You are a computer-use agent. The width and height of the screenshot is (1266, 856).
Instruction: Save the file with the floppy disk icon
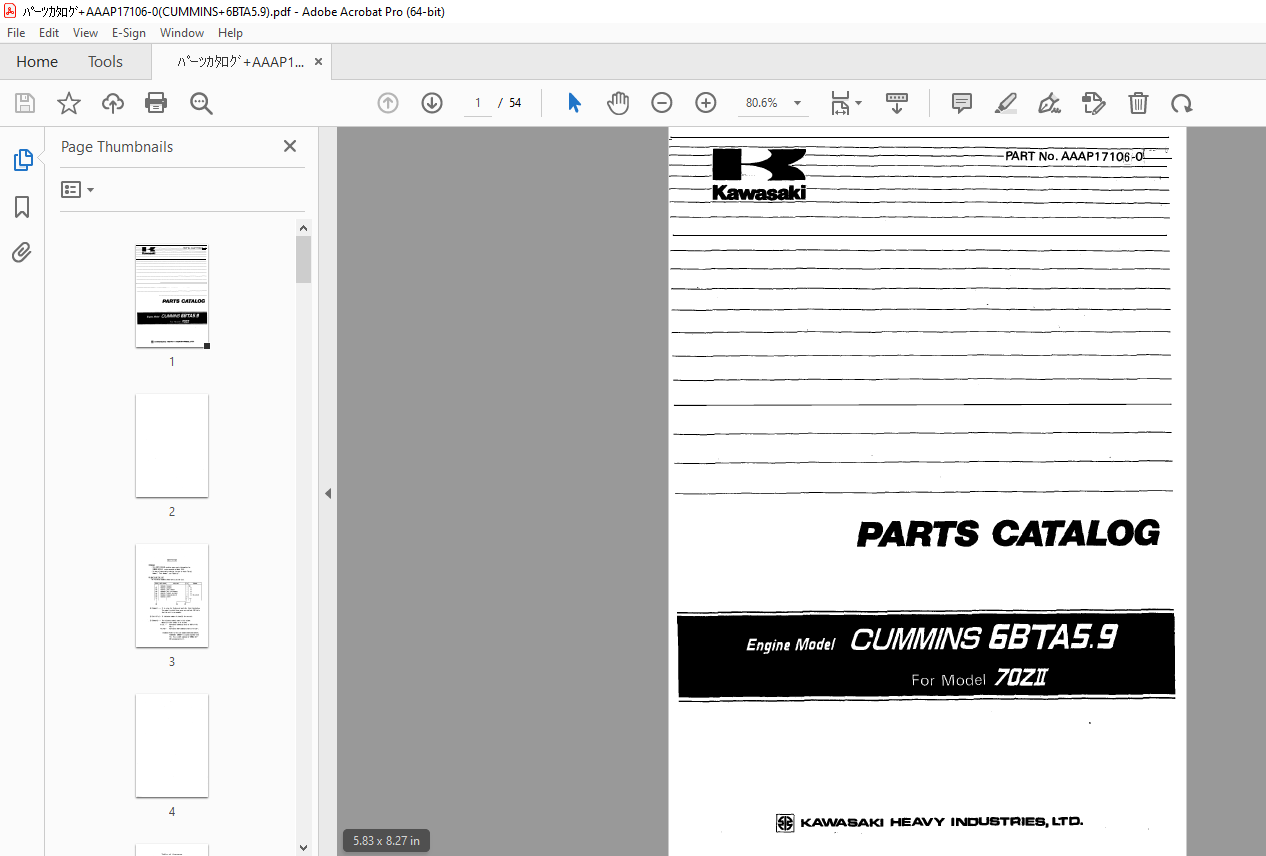coord(25,103)
